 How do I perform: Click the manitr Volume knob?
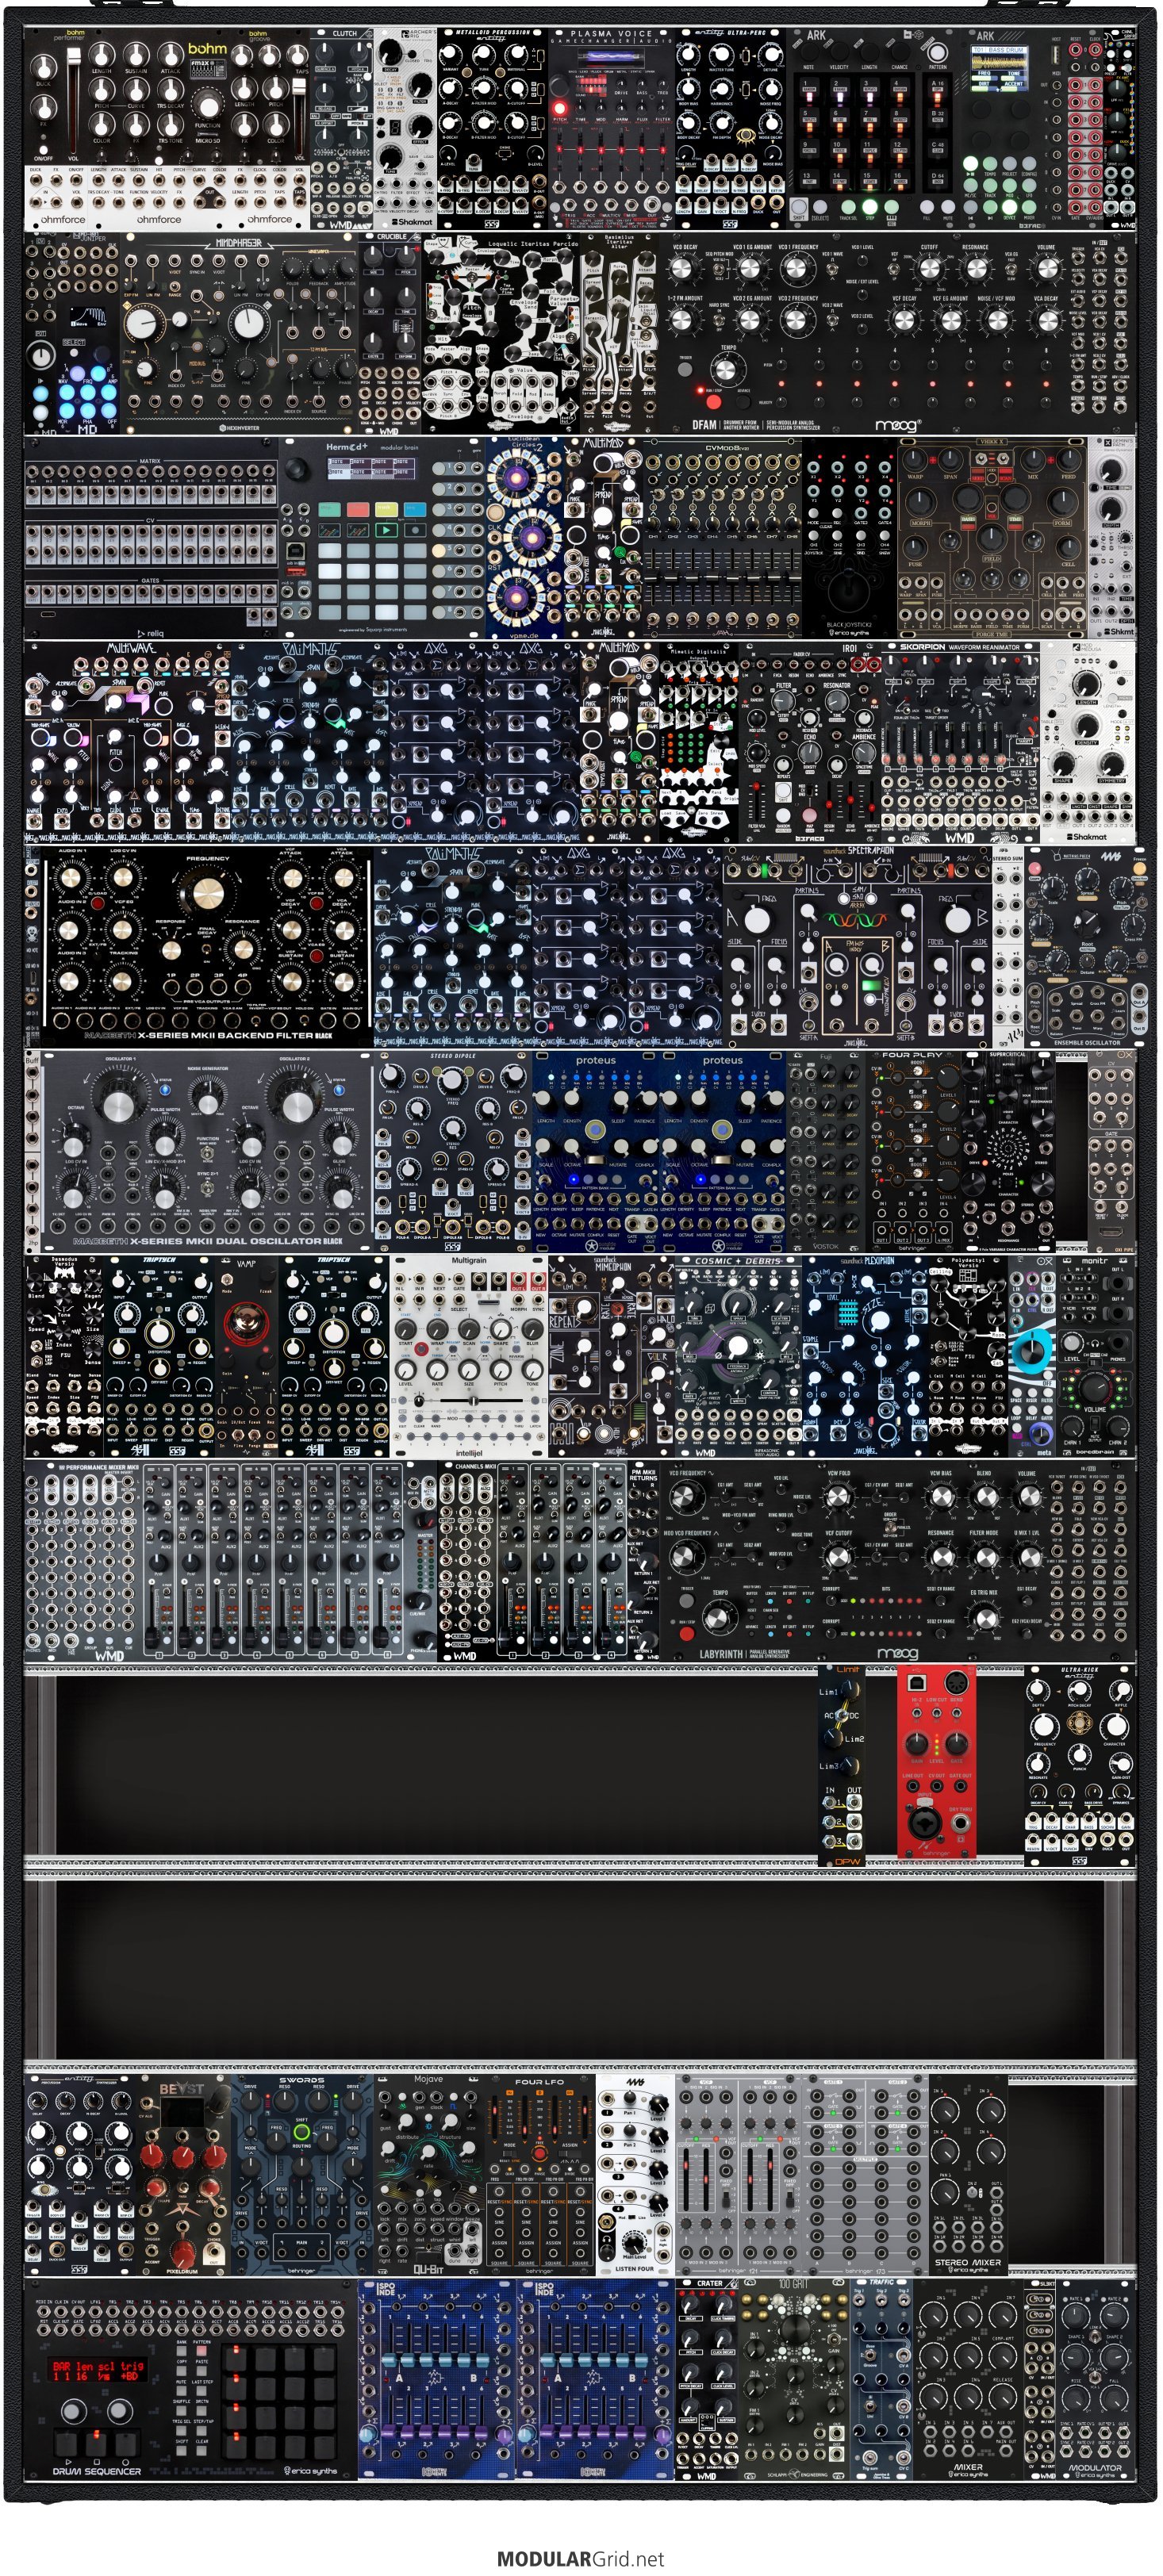(x=1096, y=1386)
